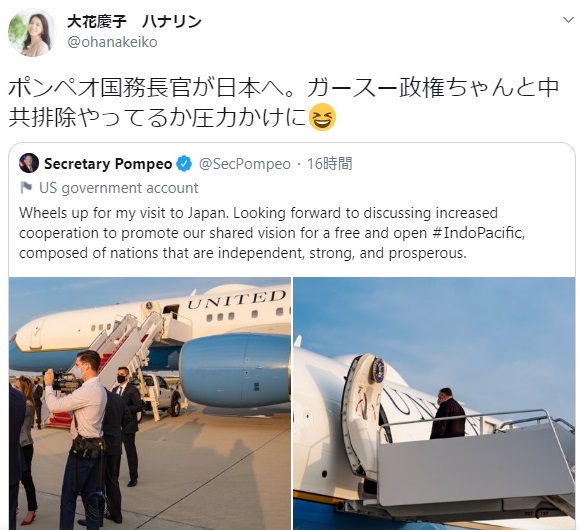579x530 pixels.
Task: Open the right photo of boarding the plane
Action: pyautogui.click(x=434, y=403)
